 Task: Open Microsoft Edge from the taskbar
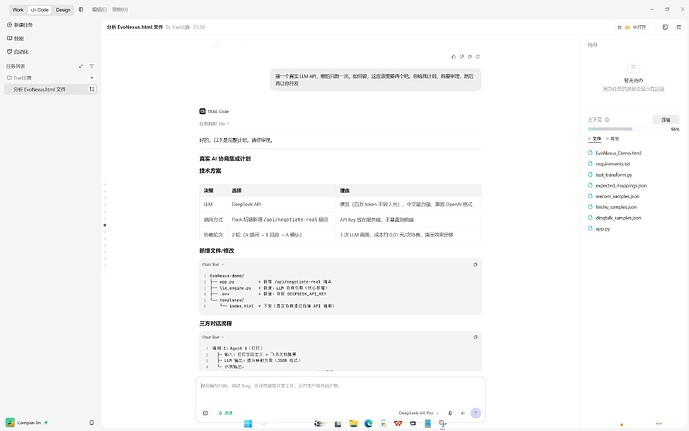(x=368, y=424)
